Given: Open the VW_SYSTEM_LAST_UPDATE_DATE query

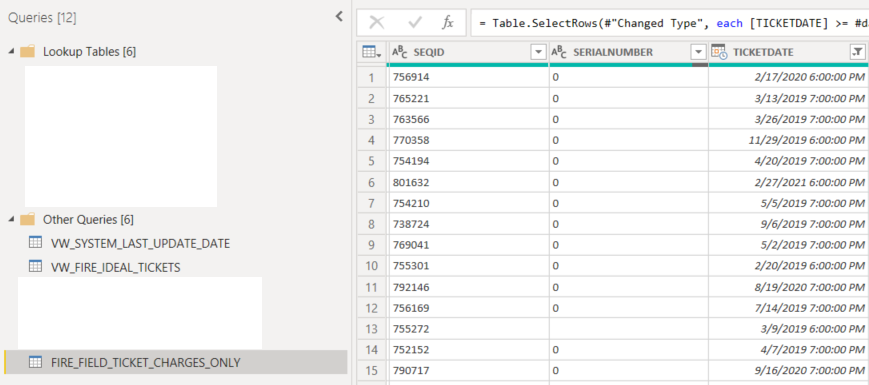Looking at the screenshot, I should coord(140,243).
